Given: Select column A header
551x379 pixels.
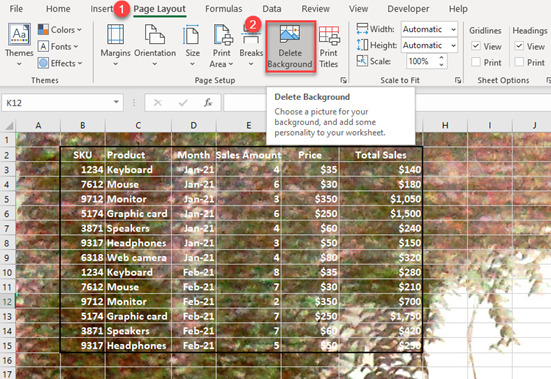Looking at the screenshot, I should point(38,125).
